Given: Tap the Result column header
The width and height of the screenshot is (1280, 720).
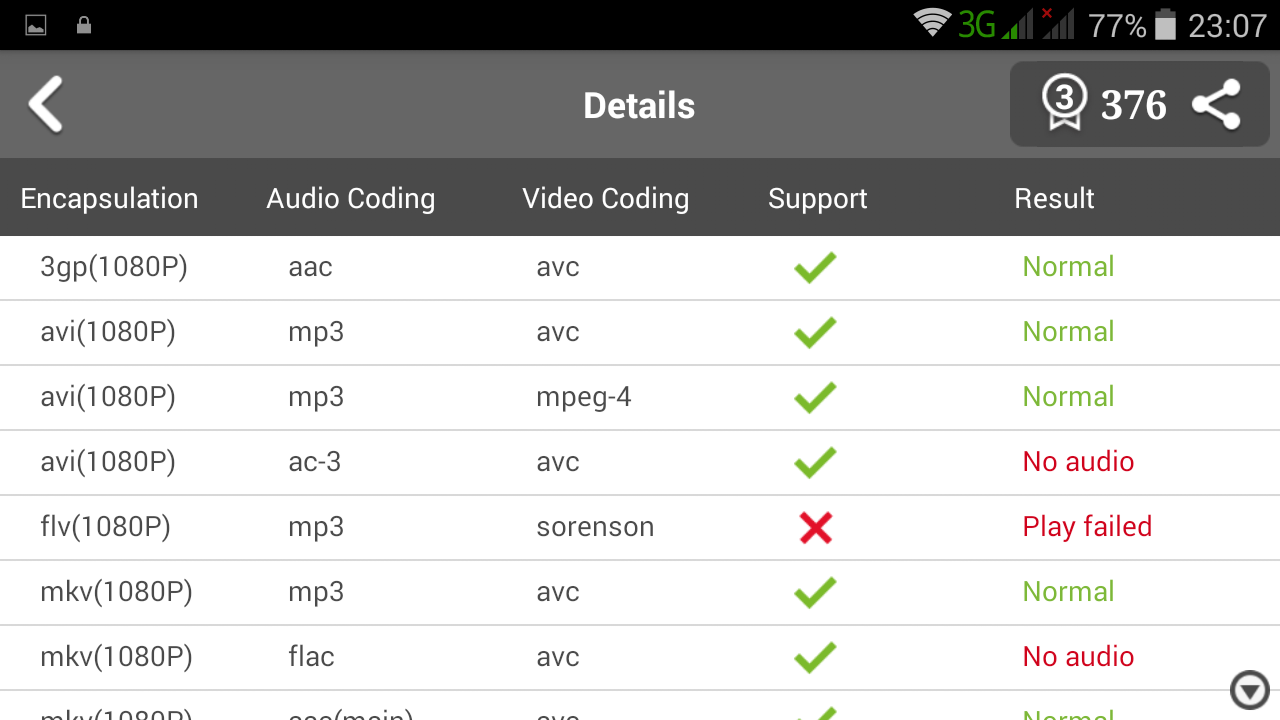Looking at the screenshot, I should coord(1054,198).
